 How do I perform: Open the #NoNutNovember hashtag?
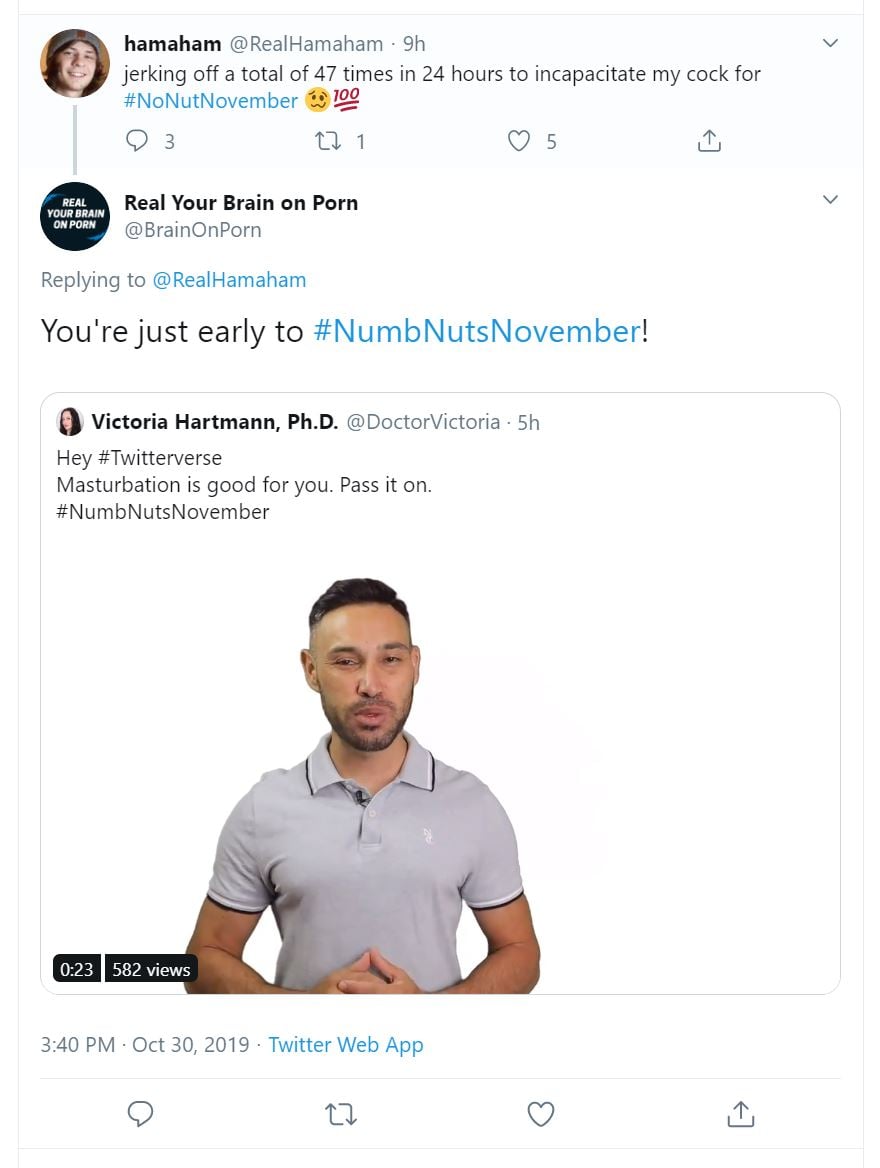(x=211, y=101)
